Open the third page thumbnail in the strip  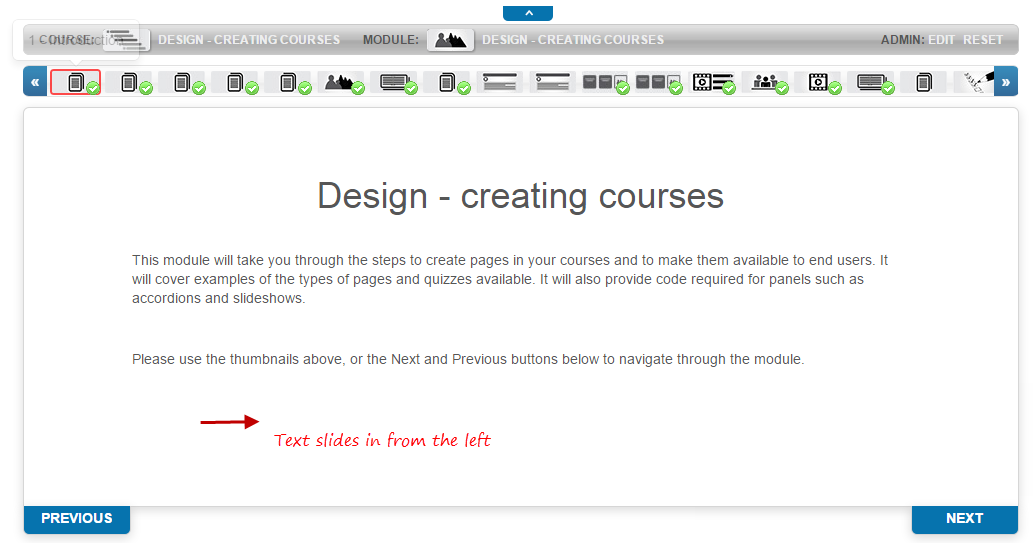pyautogui.click(x=182, y=82)
